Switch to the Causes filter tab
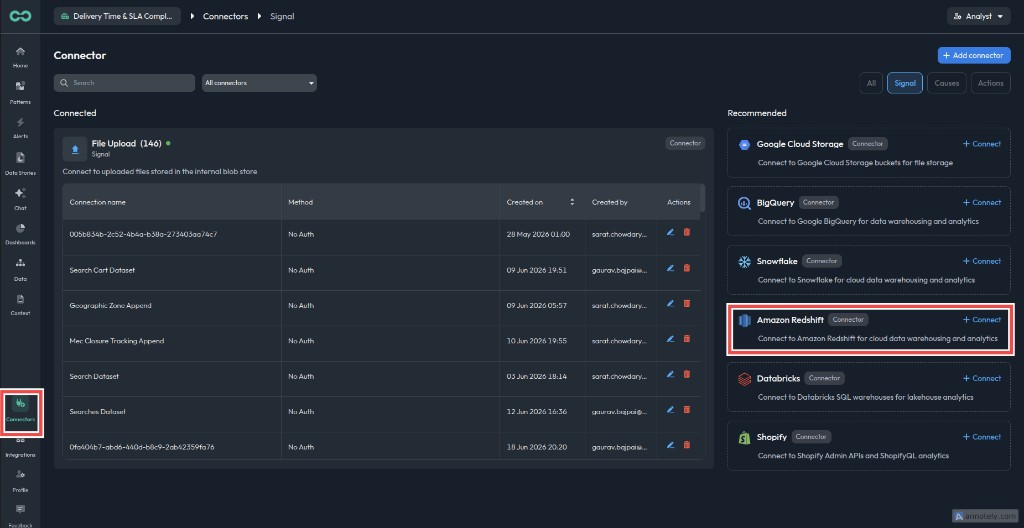 (946, 83)
